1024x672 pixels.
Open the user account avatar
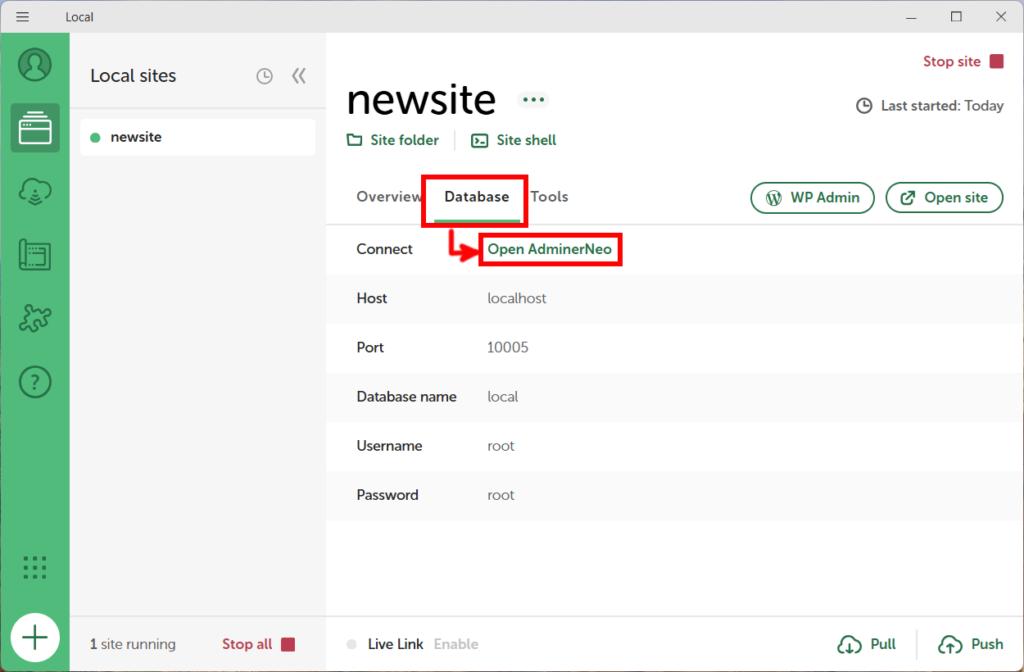(35, 65)
